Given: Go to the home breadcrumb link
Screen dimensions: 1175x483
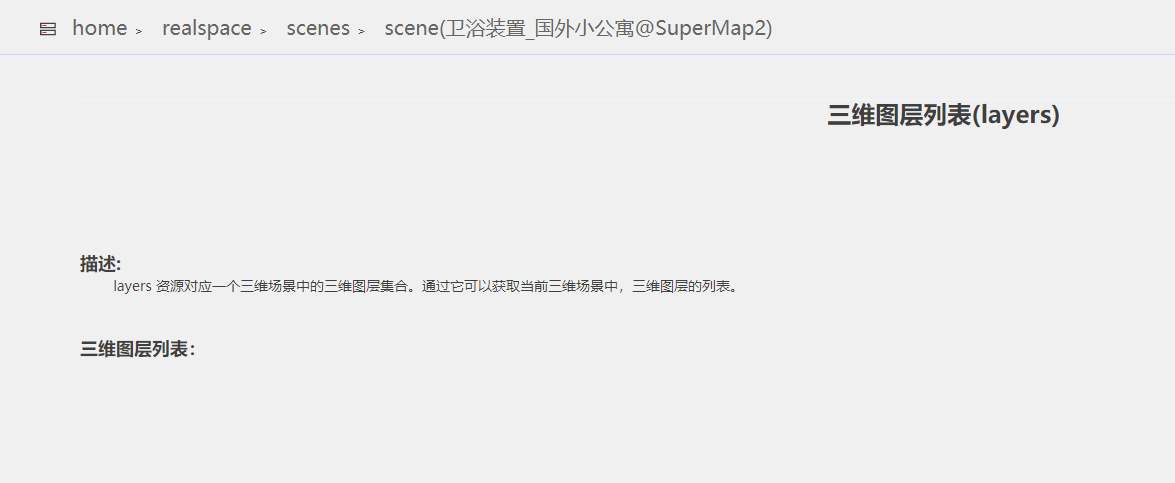Looking at the screenshot, I should (x=100, y=28).
